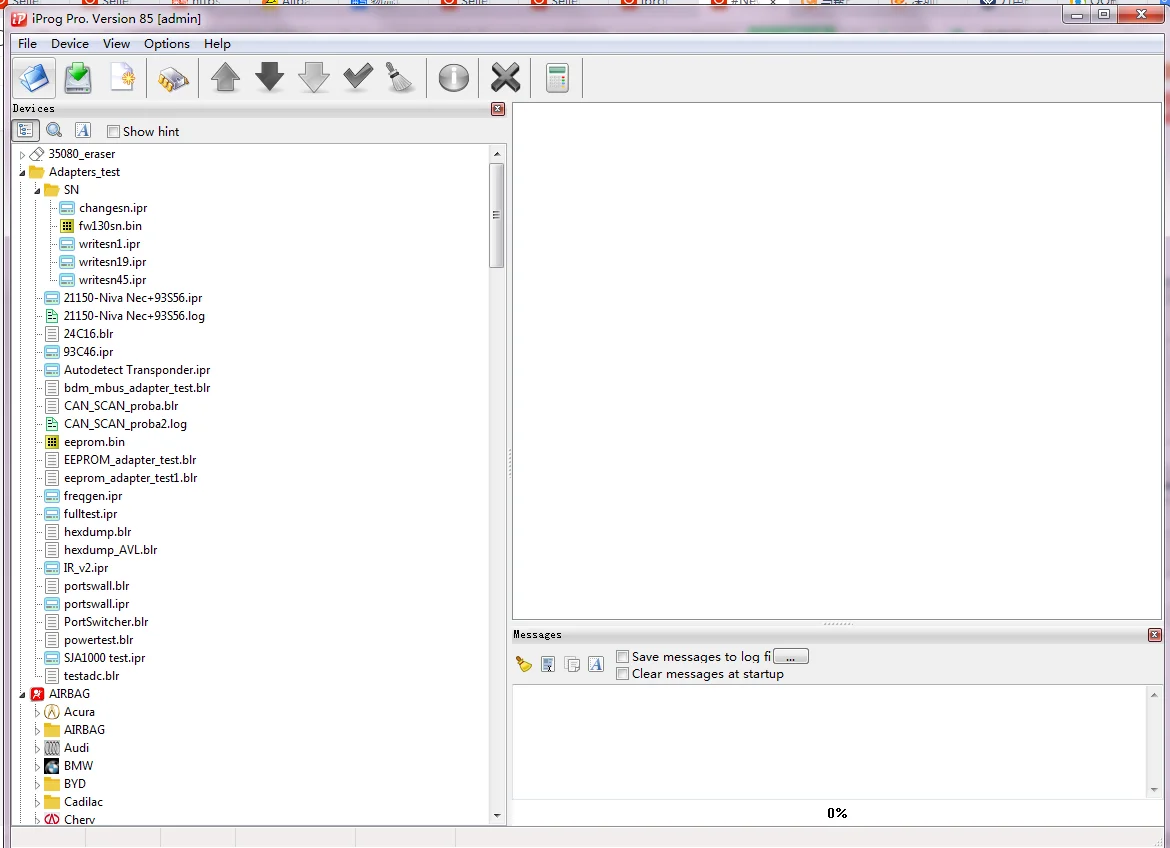Toggle the tree view icon in Devices panel
The height and width of the screenshot is (848, 1170).
coord(25,130)
